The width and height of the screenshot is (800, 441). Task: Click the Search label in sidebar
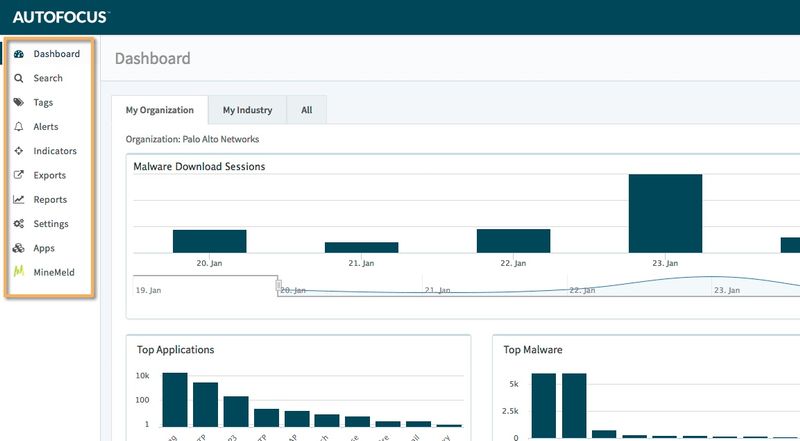click(x=48, y=78)
